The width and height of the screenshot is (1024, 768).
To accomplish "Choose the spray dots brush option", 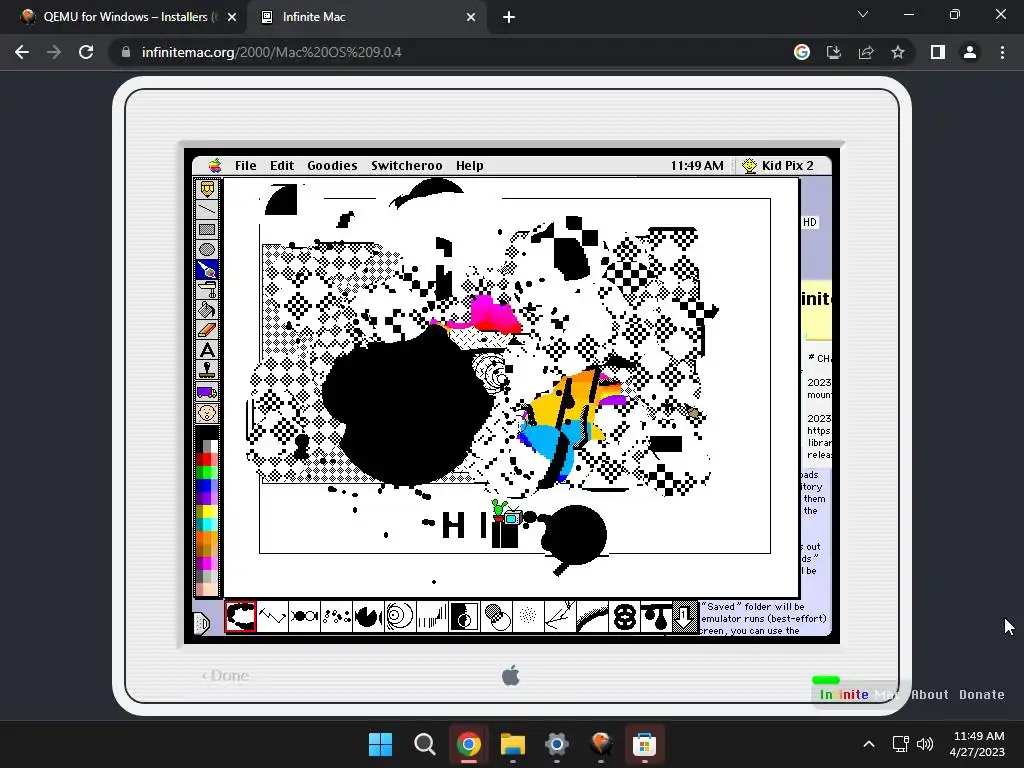I will point(528,616).
